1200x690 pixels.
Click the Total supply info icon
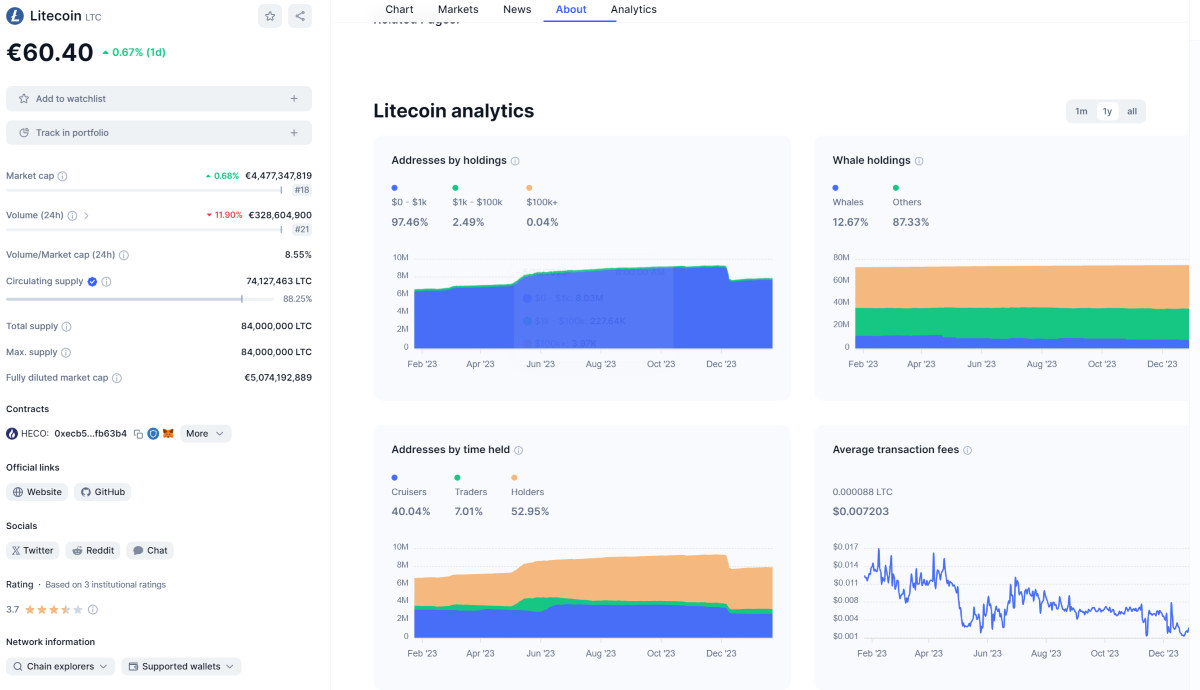click(x=67, y=327)
